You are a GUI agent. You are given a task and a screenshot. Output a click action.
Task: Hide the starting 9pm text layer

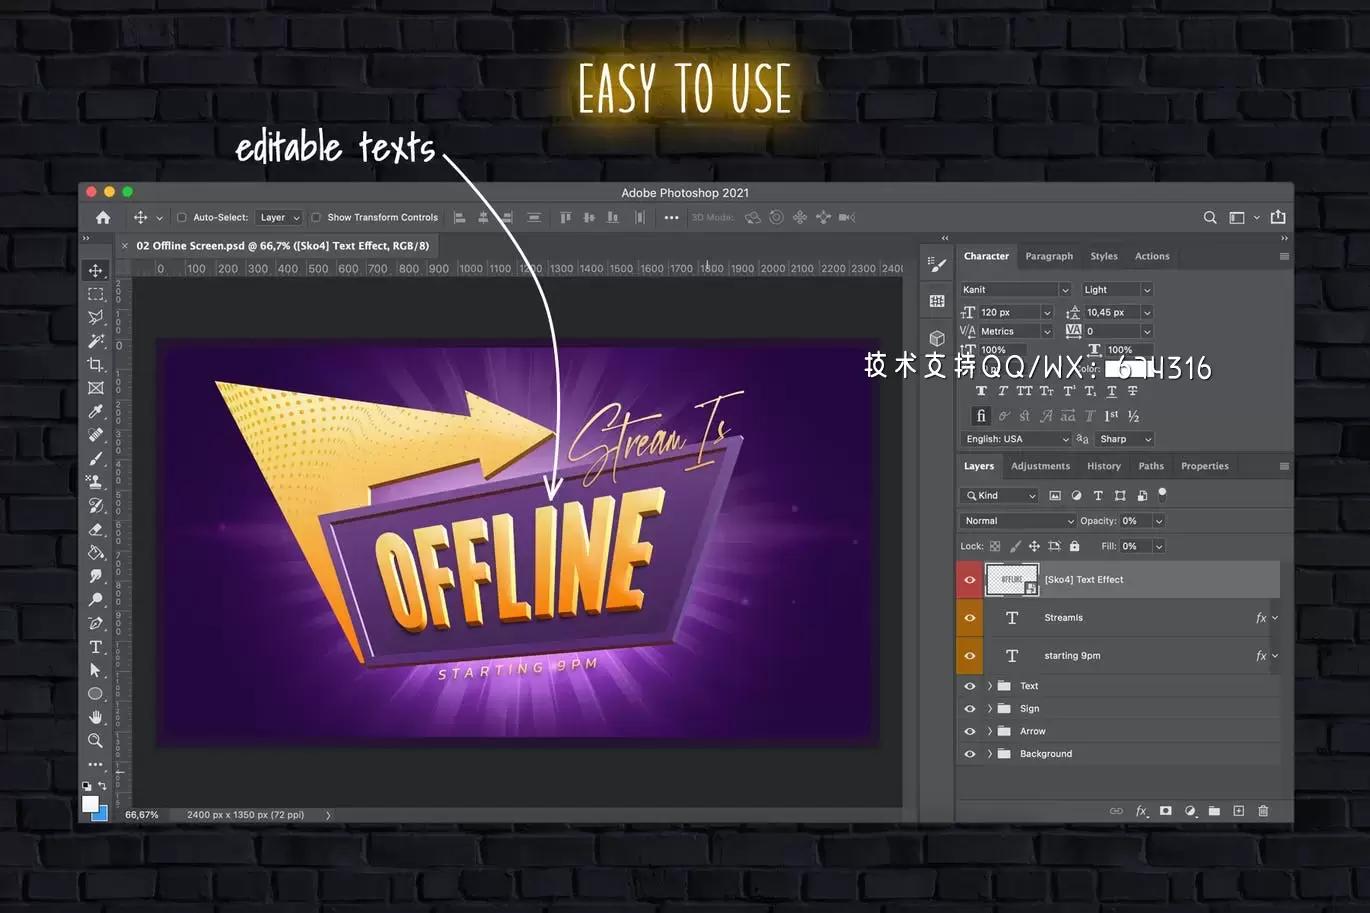pos(970,656)
